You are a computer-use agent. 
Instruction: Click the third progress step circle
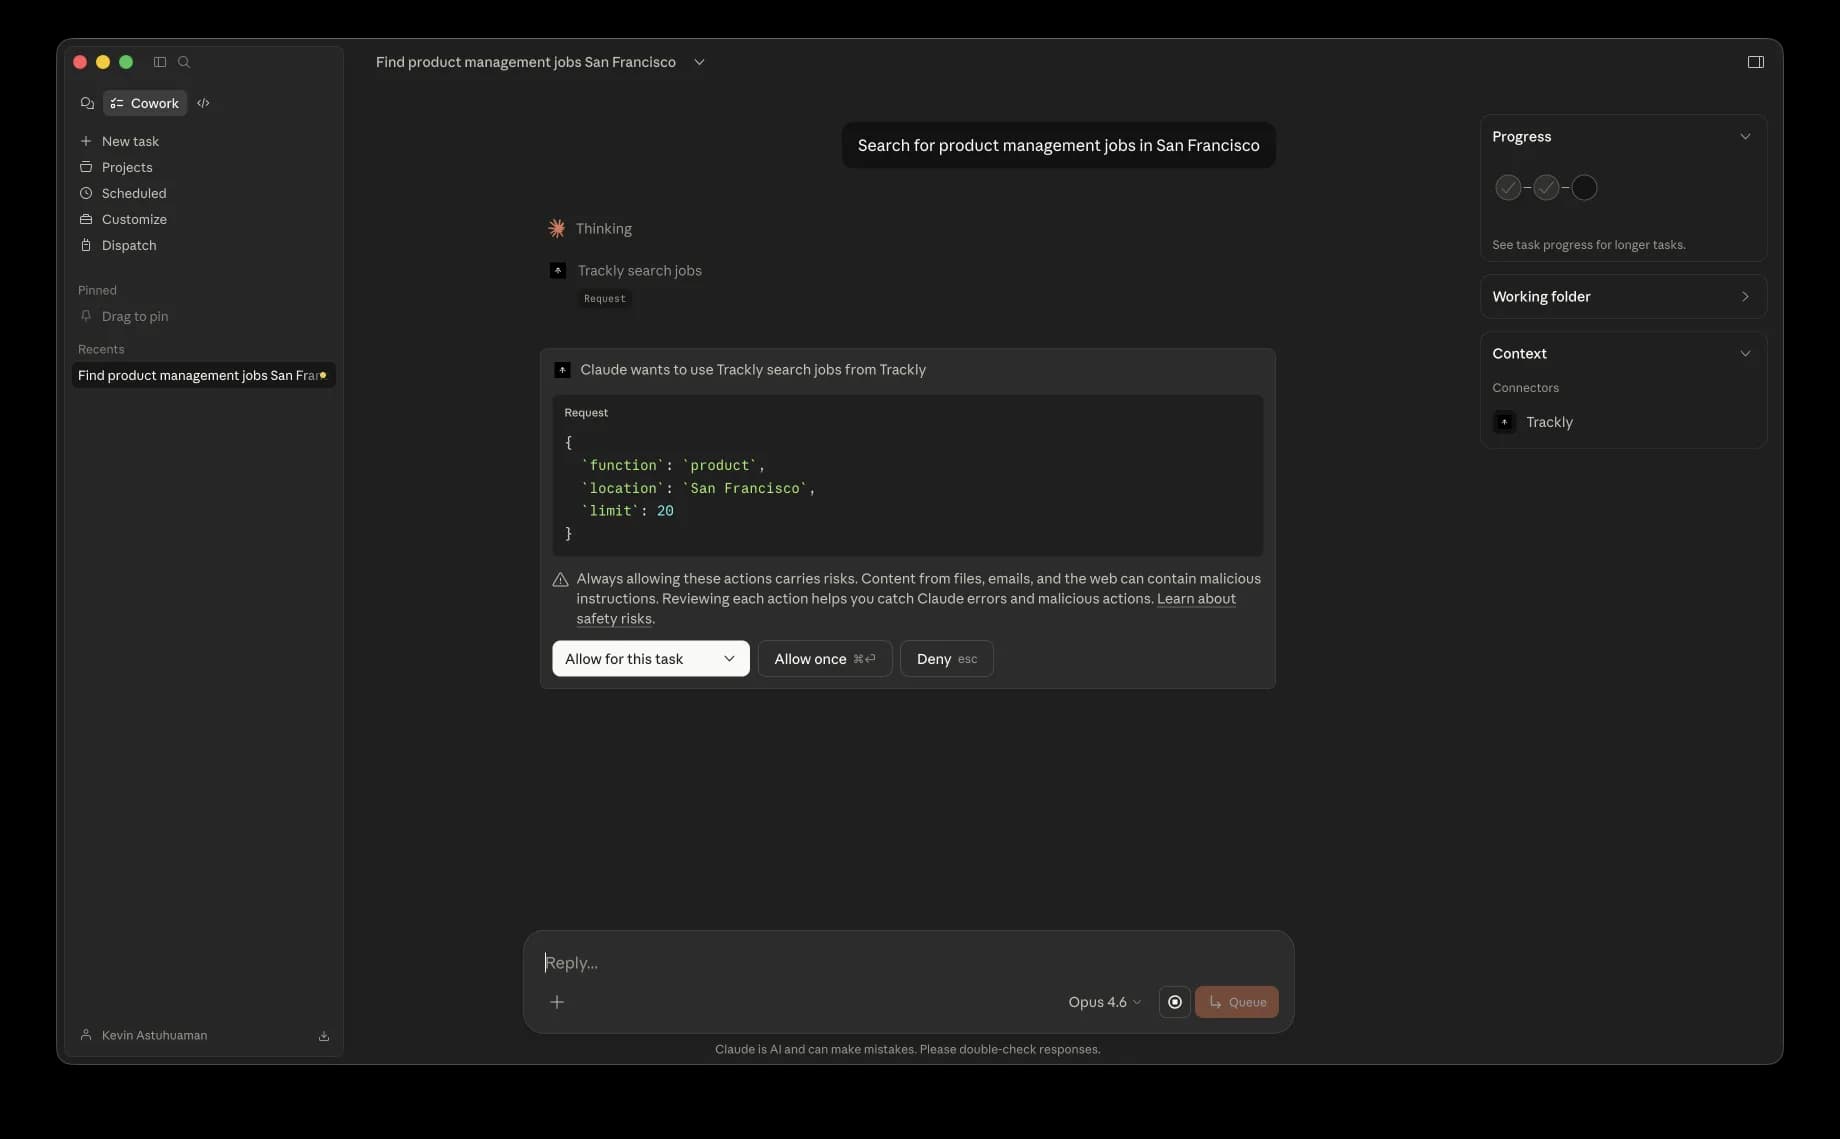click(1585, 187)
